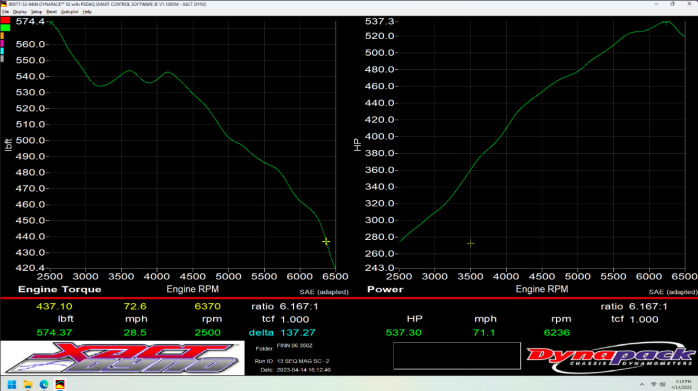The width and height of the screenshot is (698, 391).
Task: Select the gray run color swatch
Action: pos(2,58)
